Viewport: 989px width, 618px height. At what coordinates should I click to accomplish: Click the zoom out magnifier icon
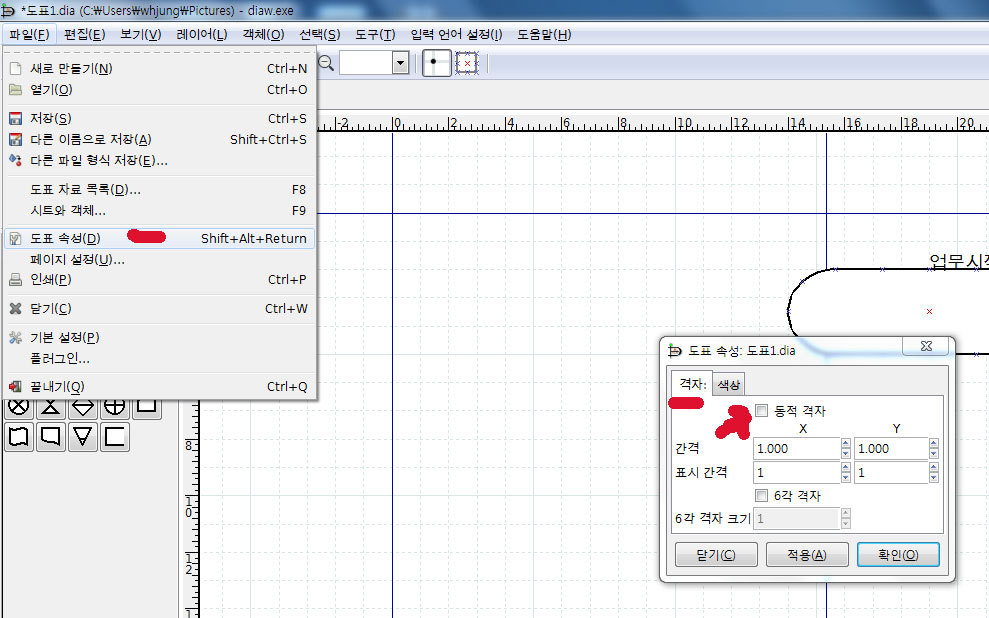pos(326,63)
